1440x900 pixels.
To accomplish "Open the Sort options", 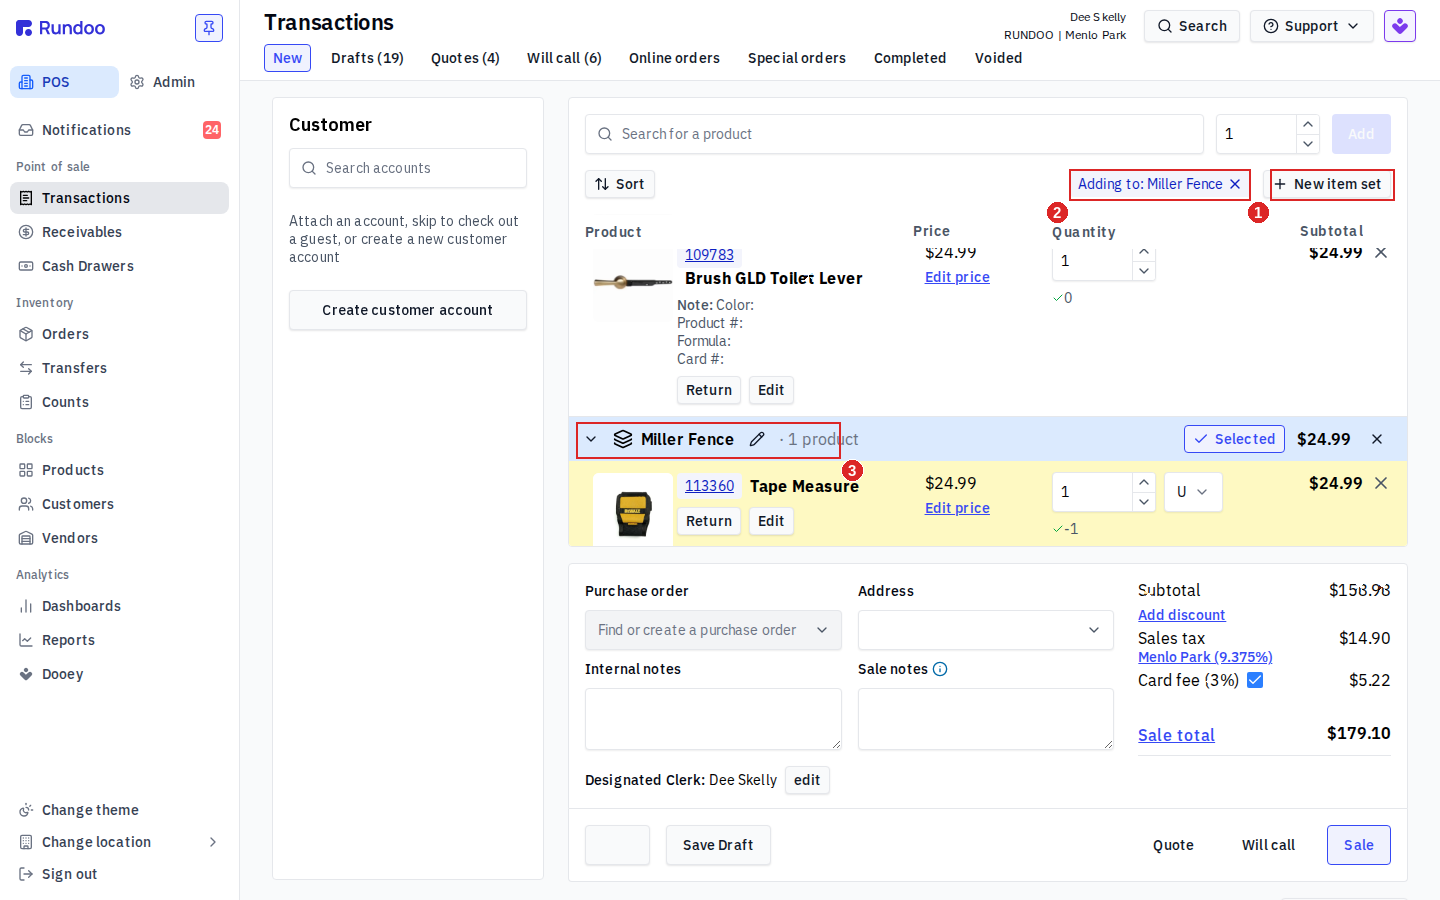I will click(x=620, y=184).
